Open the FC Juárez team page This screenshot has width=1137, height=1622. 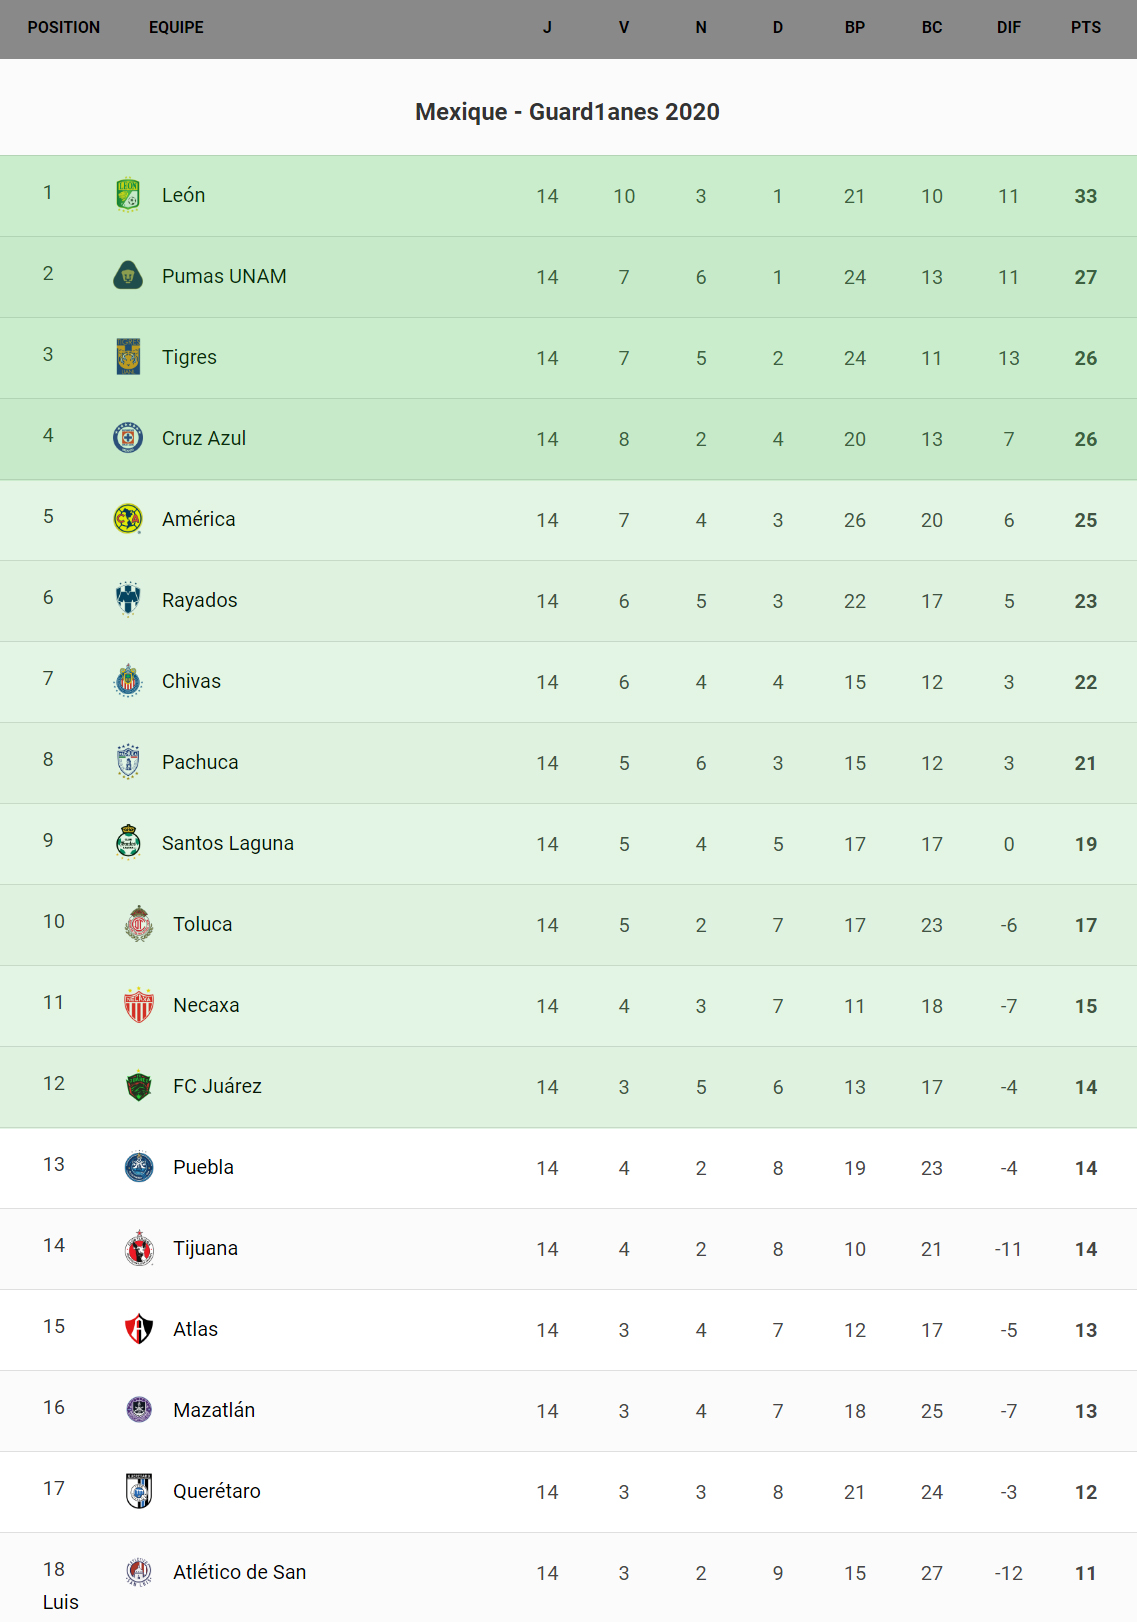tap(217, 1086)
